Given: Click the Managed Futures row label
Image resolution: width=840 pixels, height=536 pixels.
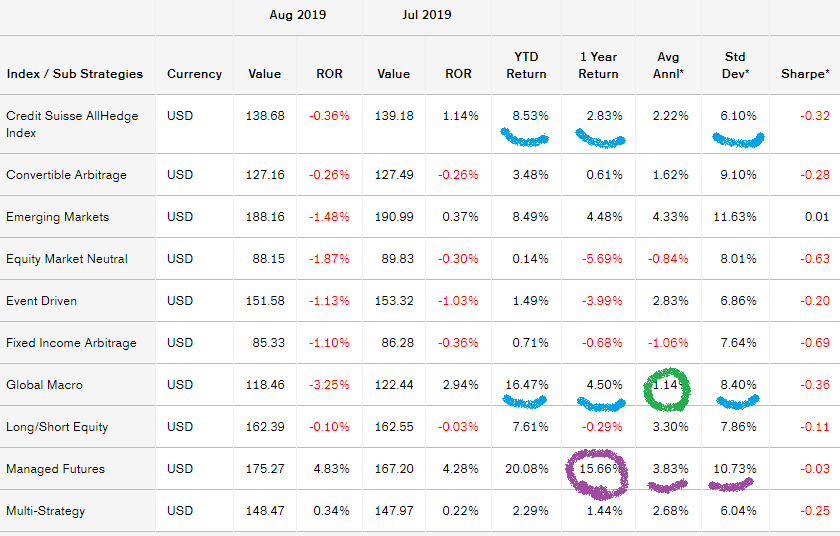Looking at the screenshot, I should click(x=55, y=469).
